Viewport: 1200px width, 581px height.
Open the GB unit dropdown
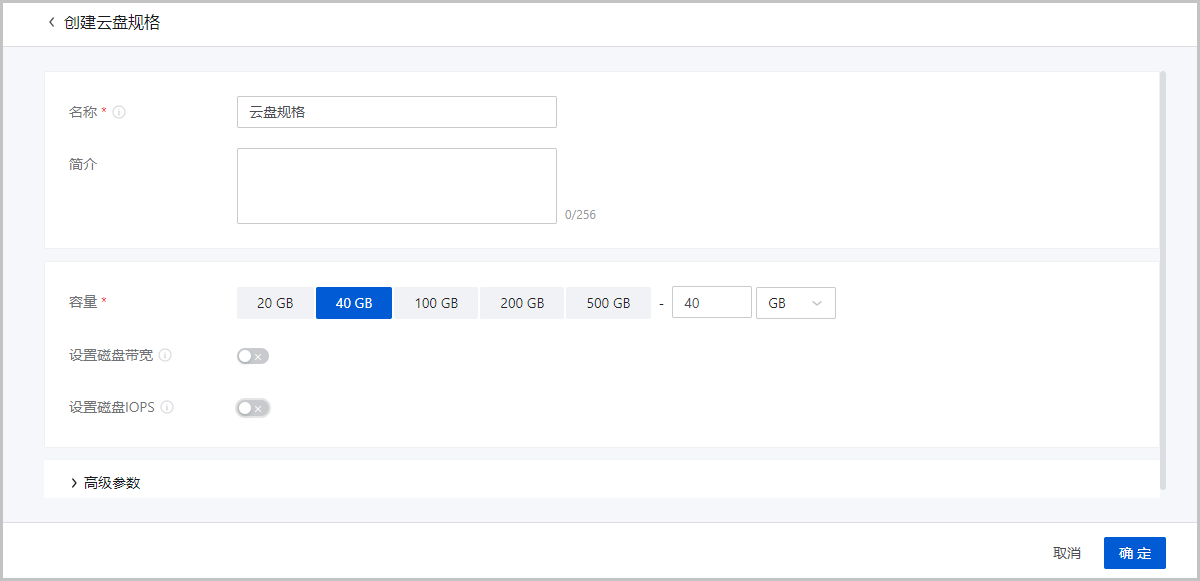795,303
